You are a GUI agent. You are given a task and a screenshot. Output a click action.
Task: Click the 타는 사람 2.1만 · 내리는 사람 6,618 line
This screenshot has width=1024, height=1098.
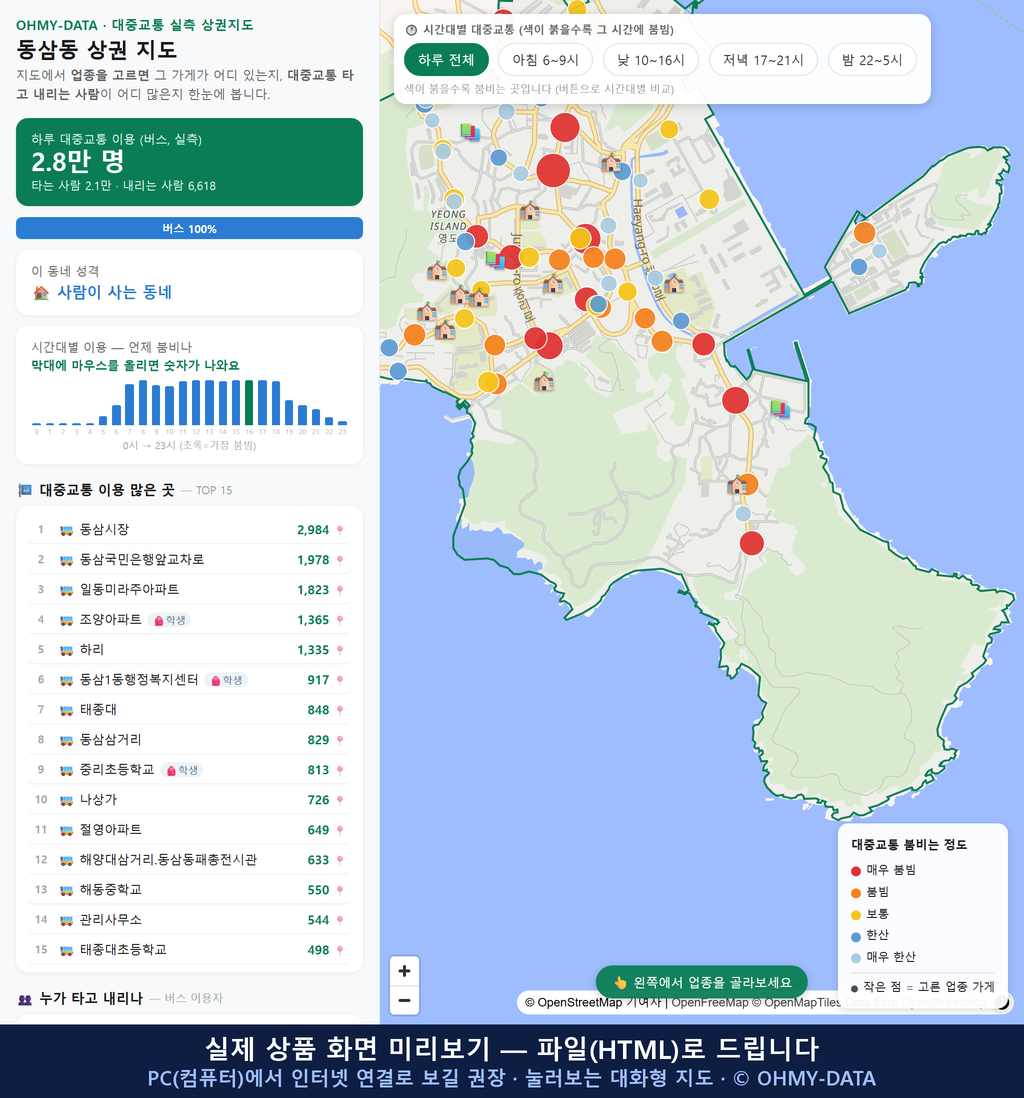(123, 186)
